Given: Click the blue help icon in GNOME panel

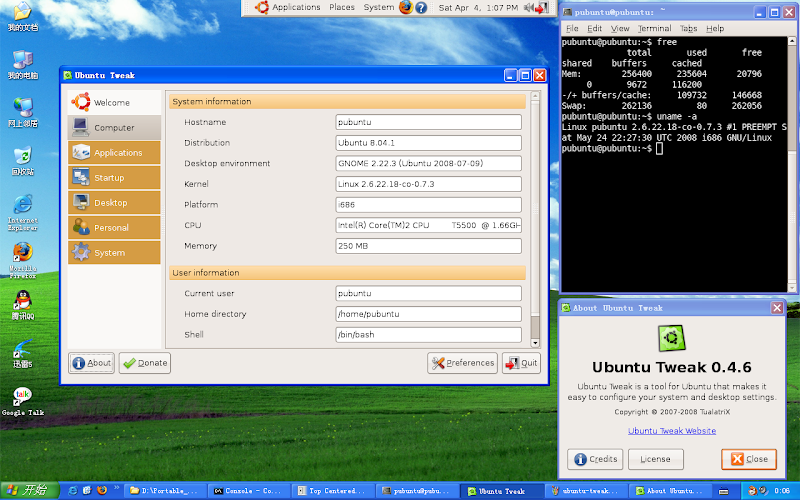Looking at the screenshot, I should 421,7.
